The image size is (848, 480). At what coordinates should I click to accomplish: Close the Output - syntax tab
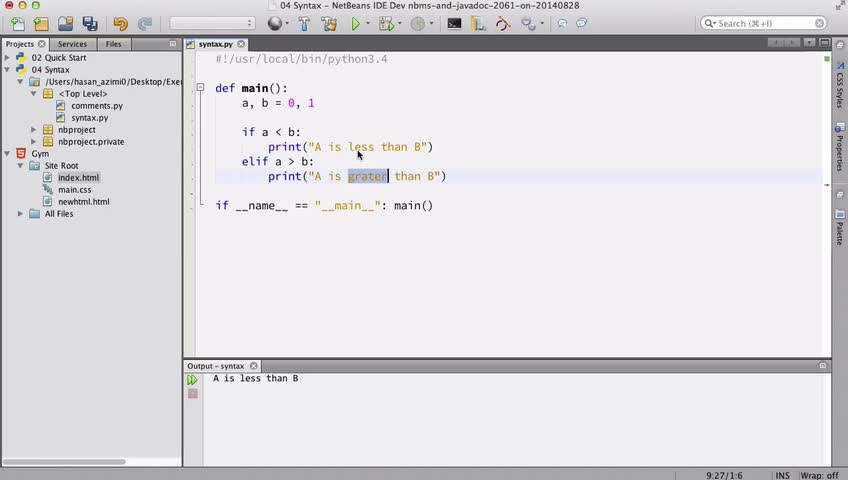(x=253, y=366)
